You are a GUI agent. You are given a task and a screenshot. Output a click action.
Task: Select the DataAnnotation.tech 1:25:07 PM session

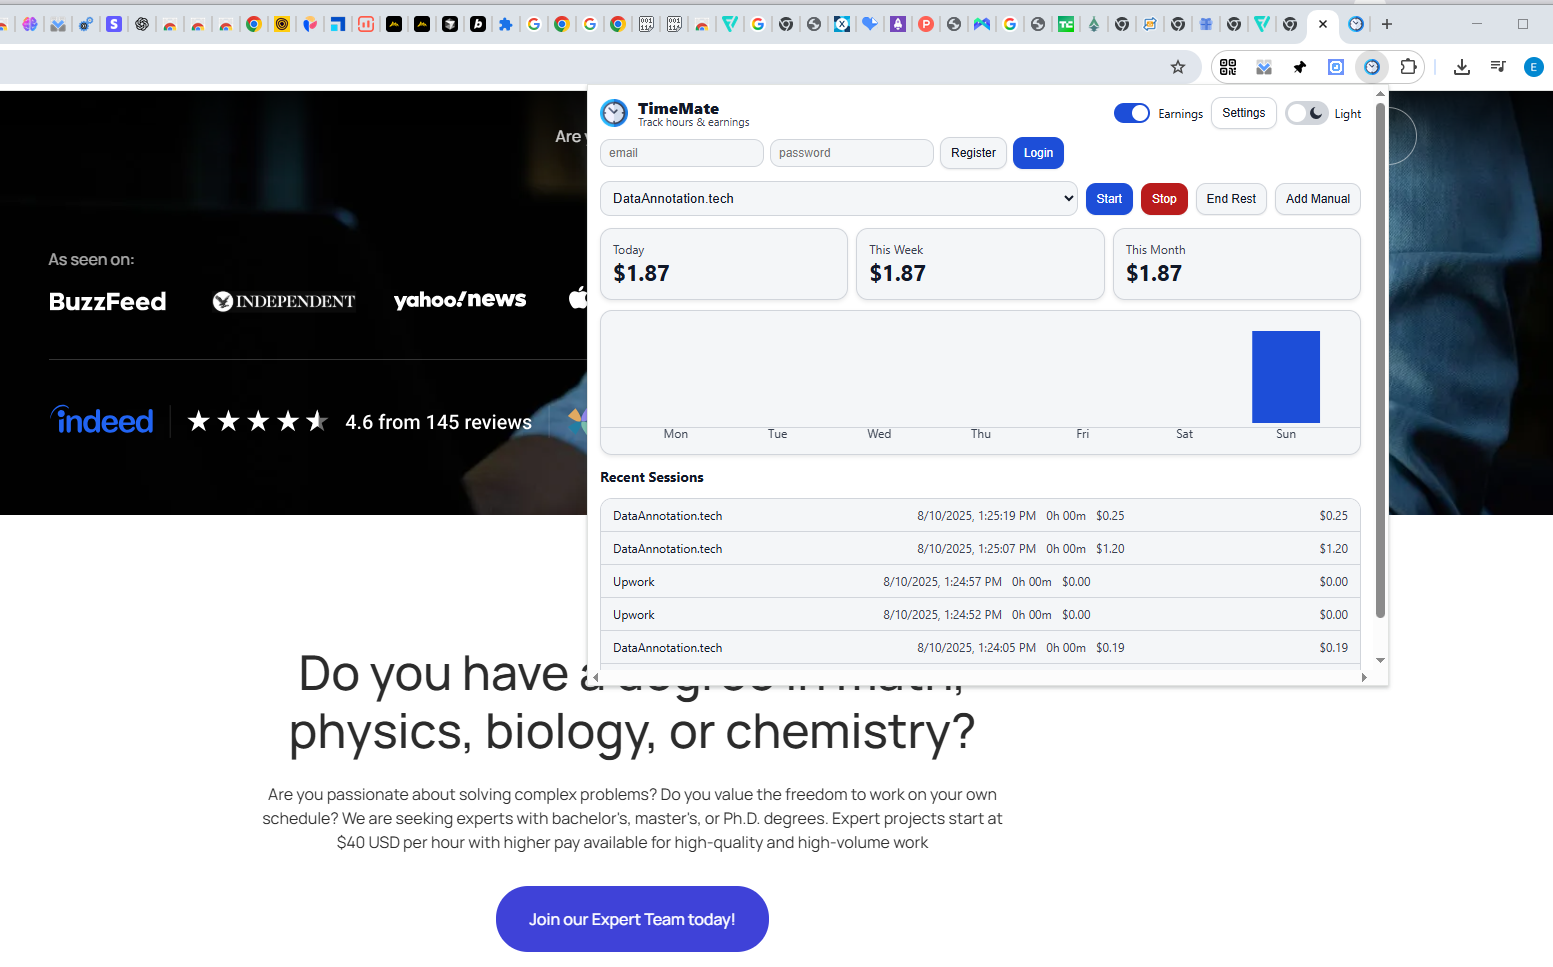[x=980, y=549]
